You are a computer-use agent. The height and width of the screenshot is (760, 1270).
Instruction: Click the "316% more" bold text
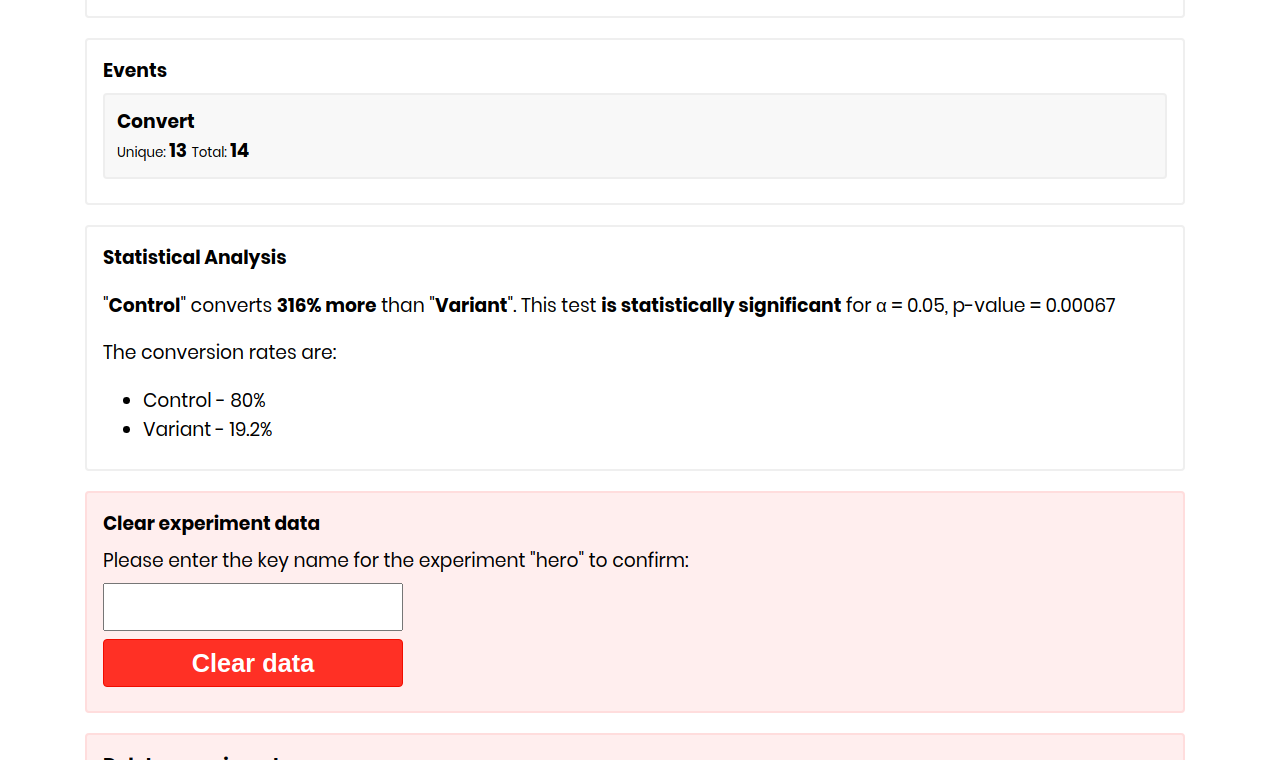click(x=327, y=305)
